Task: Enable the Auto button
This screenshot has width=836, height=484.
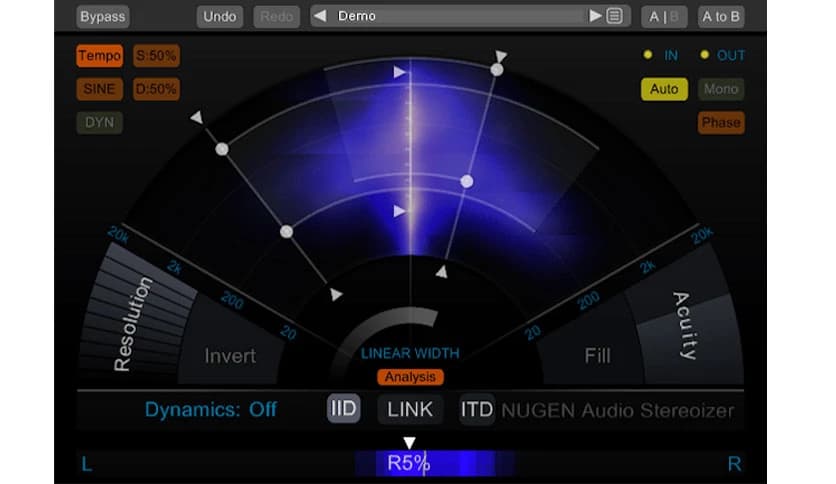Action: pyautogui.click(x=664, y=89)
